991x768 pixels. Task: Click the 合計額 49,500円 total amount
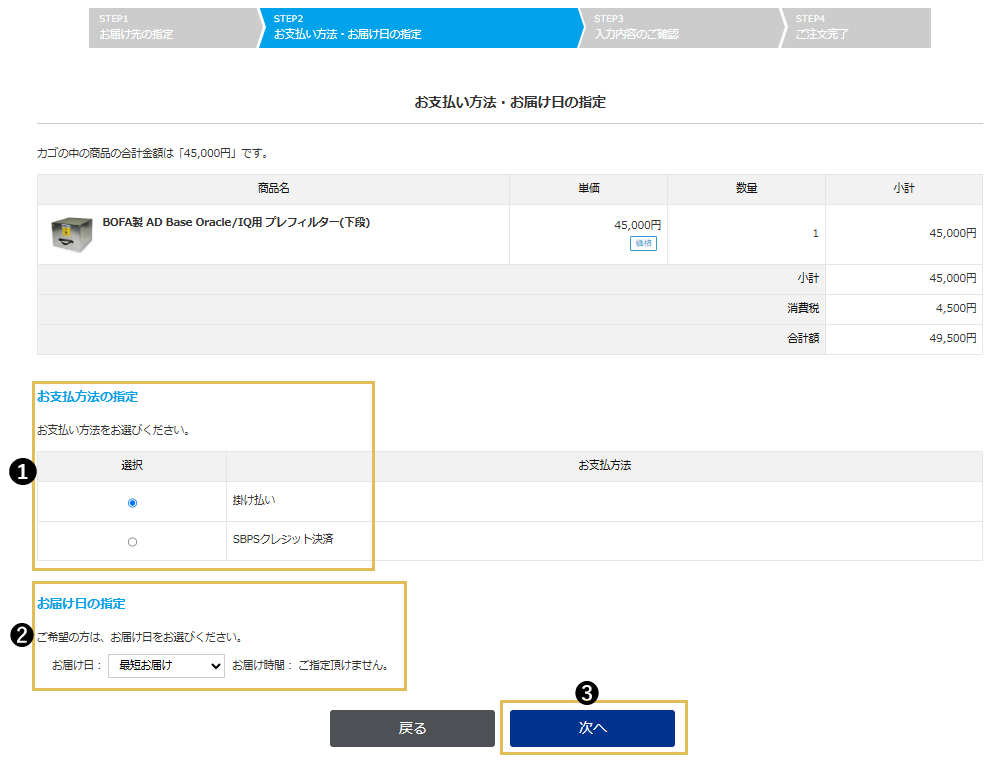tap(953, 339)
